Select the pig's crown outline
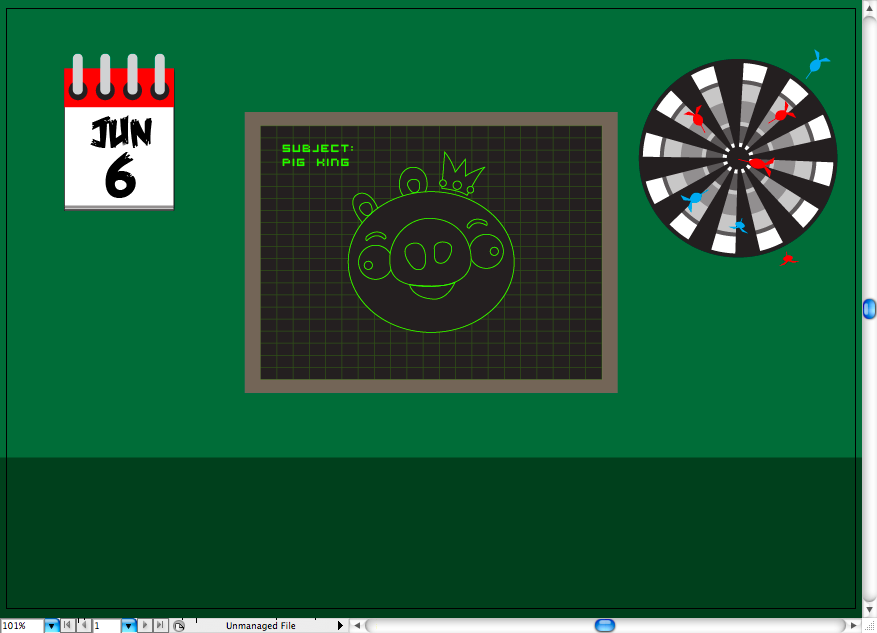This screenshot has height=633, width=877. (461, 173)
